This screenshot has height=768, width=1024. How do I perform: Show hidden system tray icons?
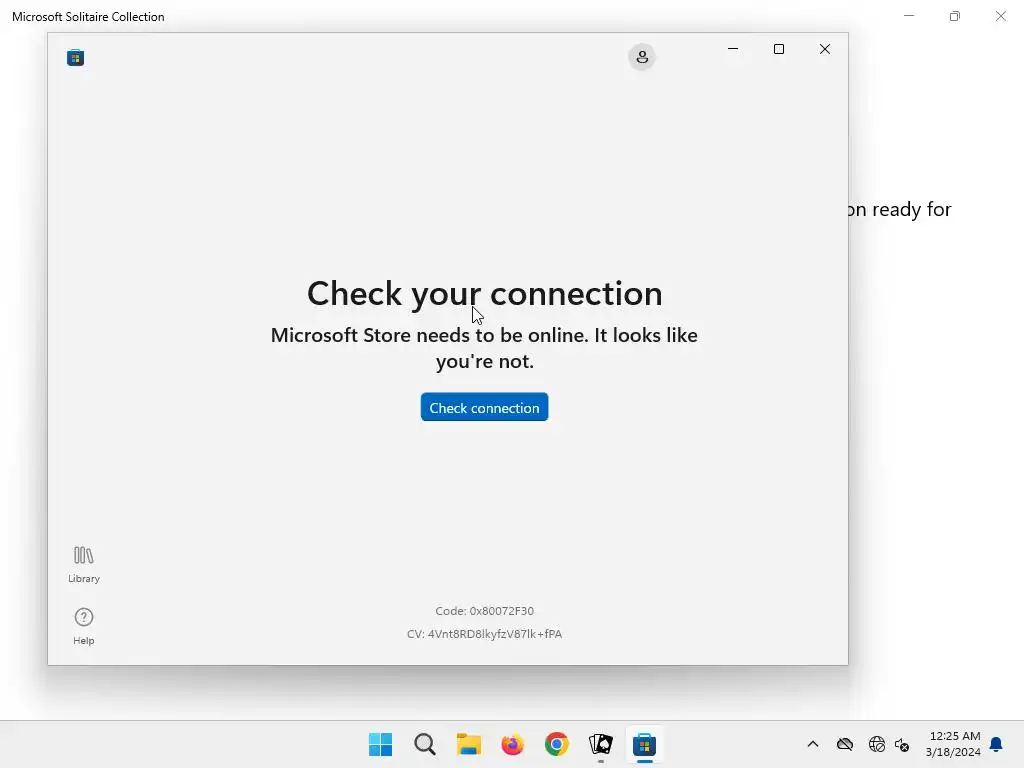pyautogui.click(x=812, y=744)
